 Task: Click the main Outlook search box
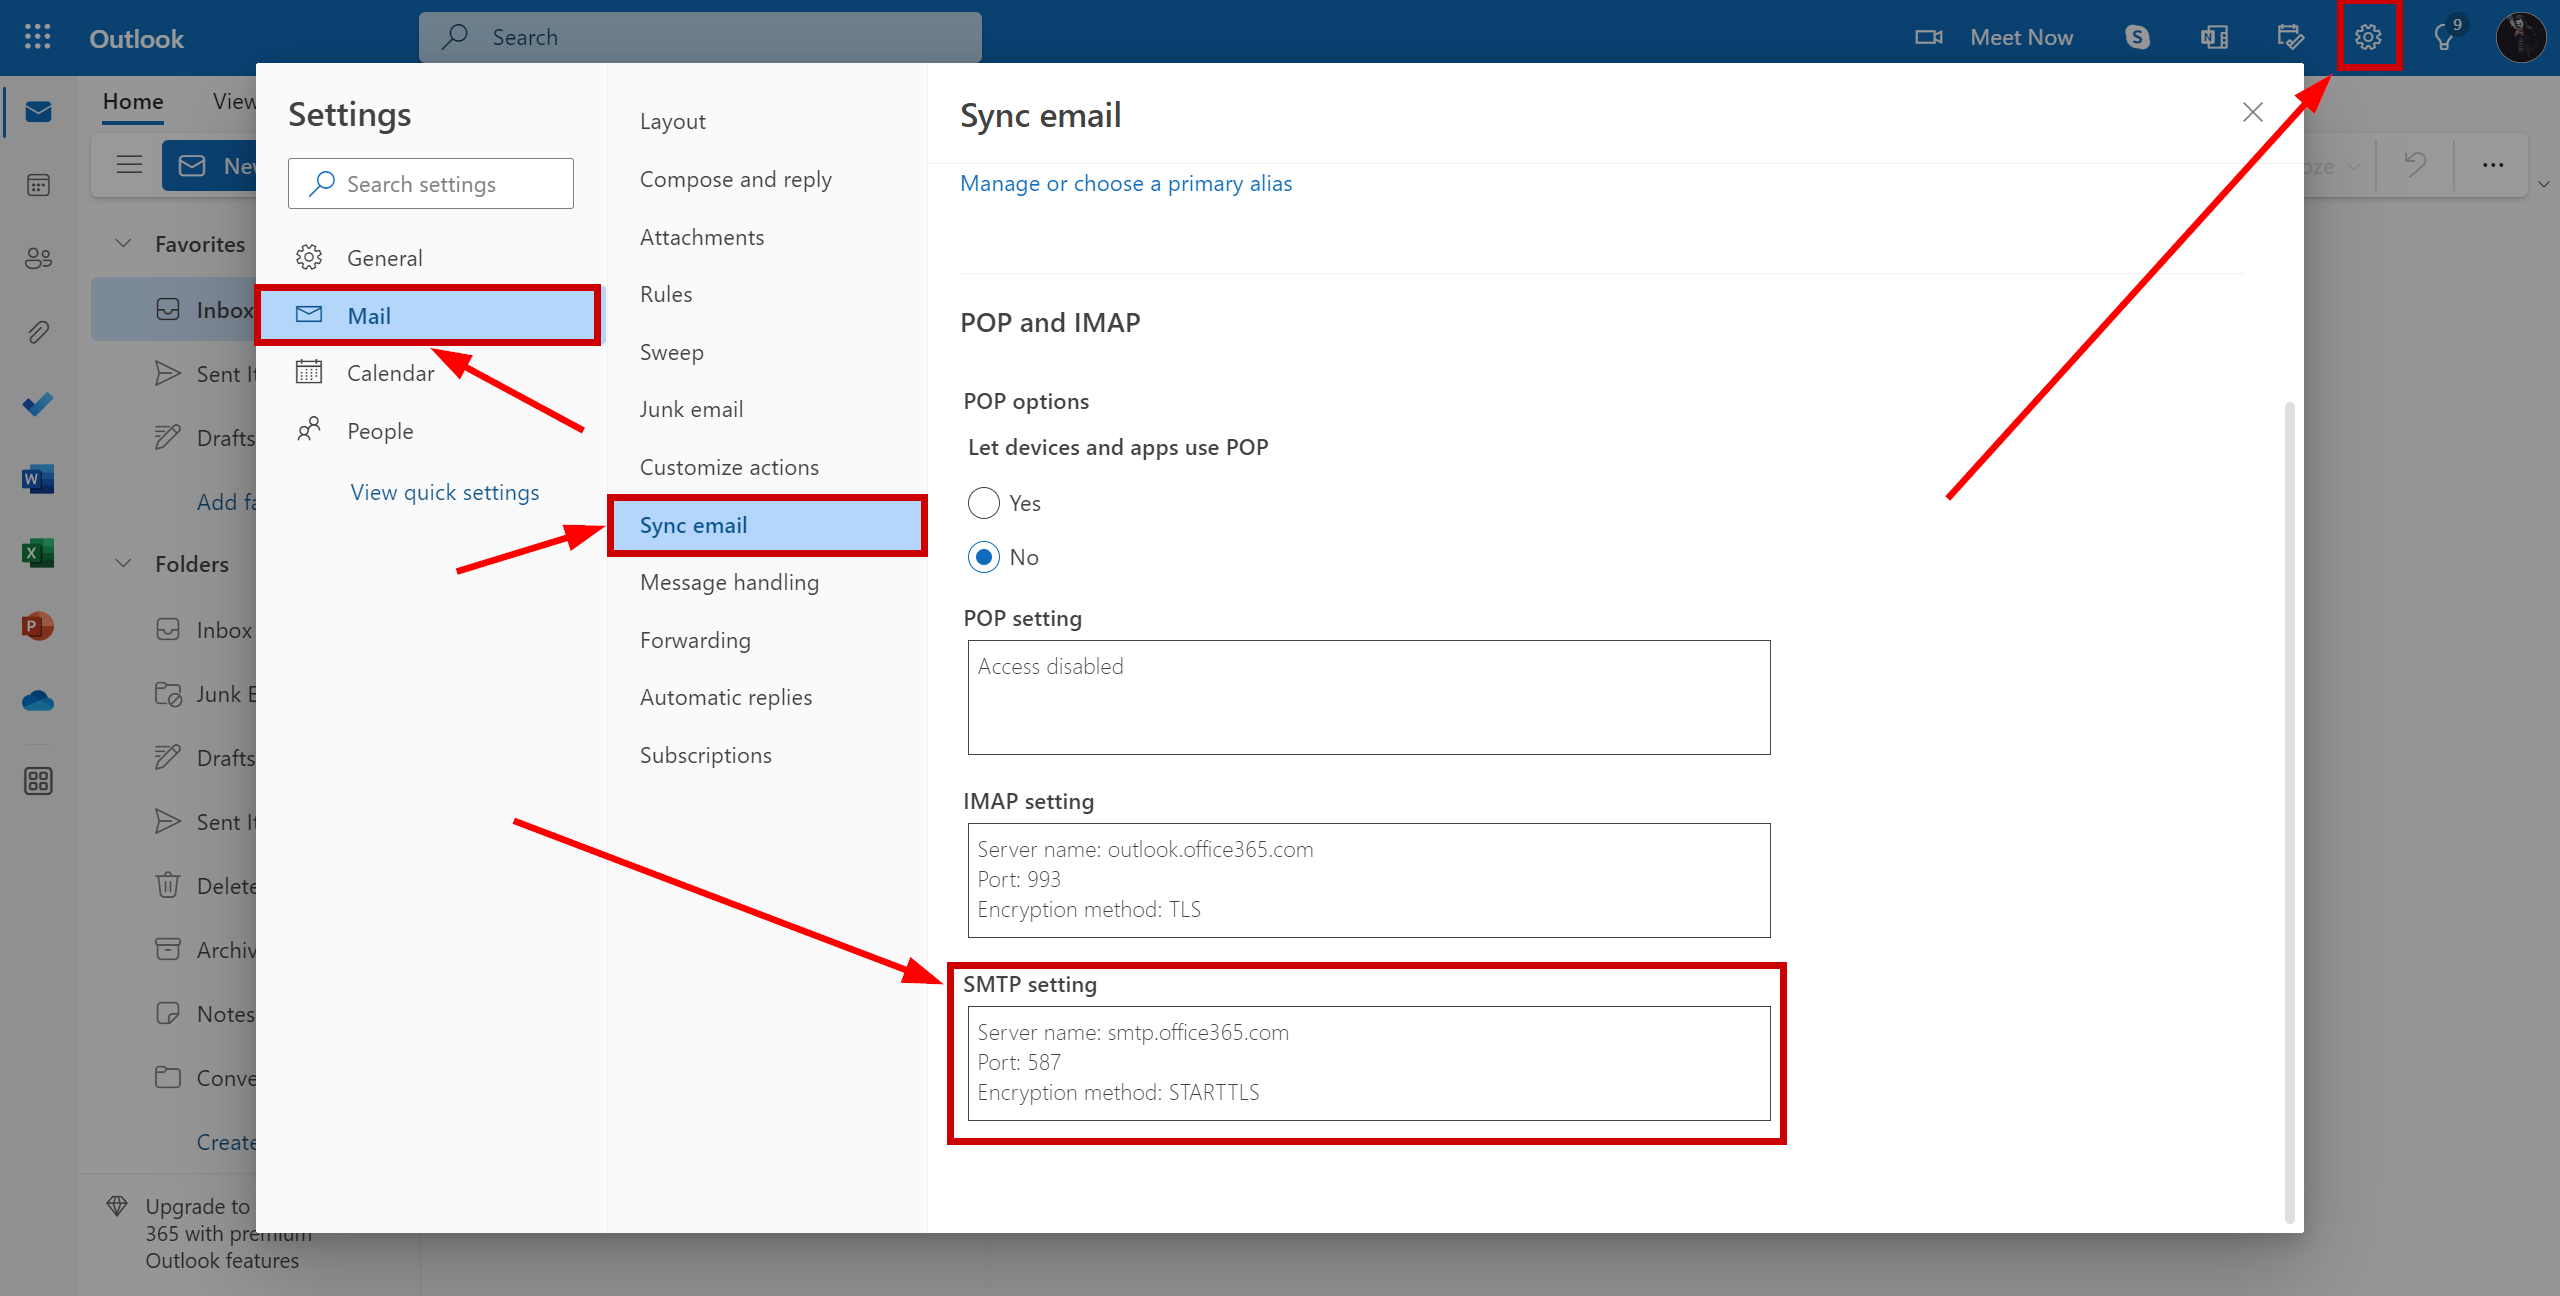(x=700, y=37)
